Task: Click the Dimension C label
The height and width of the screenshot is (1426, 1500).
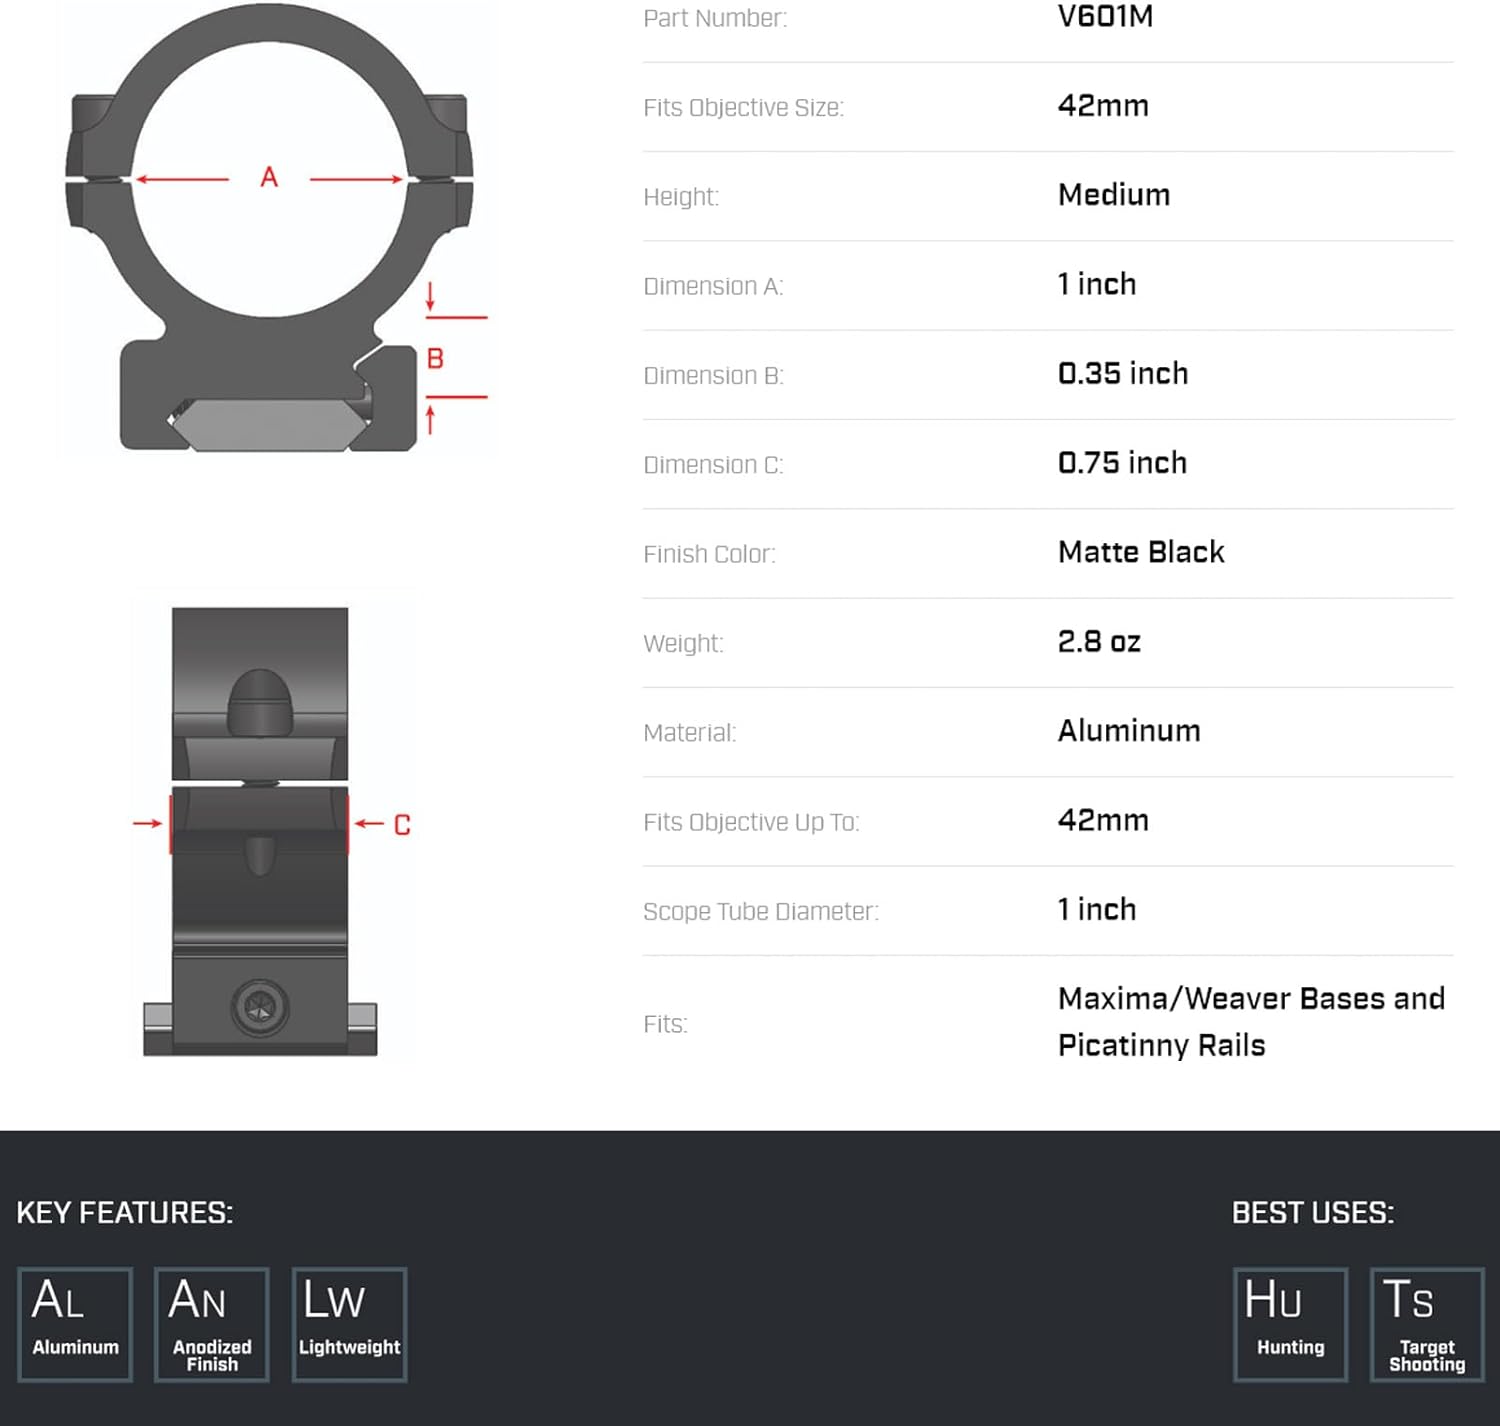Action: coord(713,465)
